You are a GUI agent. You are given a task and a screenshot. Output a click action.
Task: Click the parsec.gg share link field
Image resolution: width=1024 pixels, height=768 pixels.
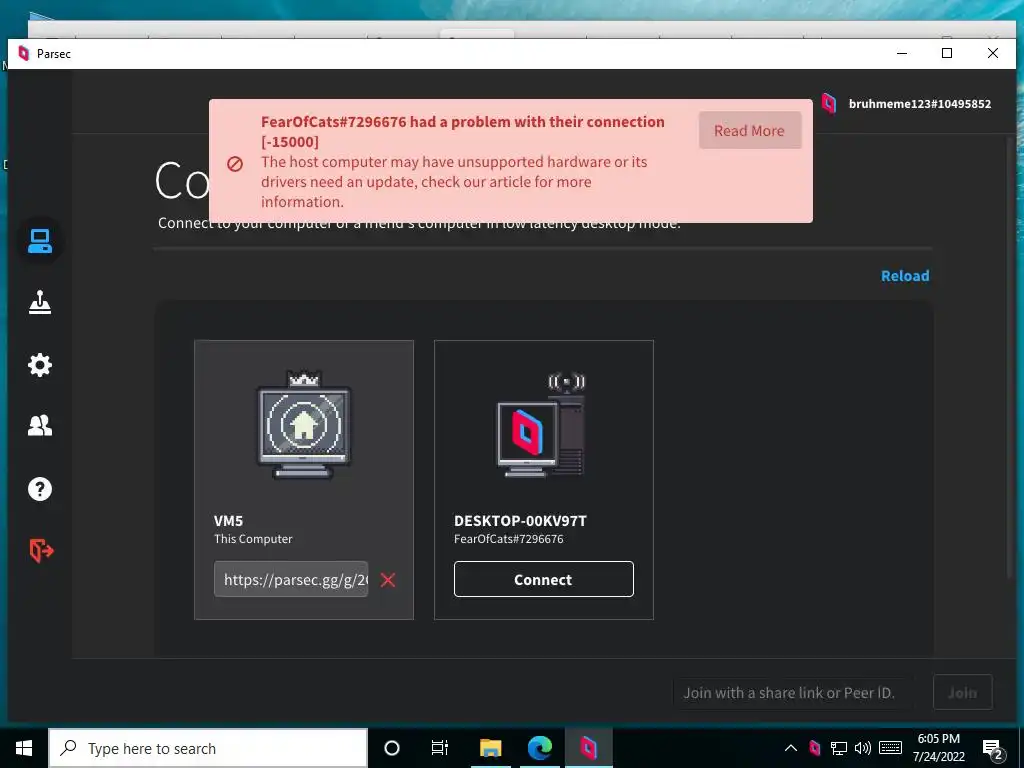[291, 579]
